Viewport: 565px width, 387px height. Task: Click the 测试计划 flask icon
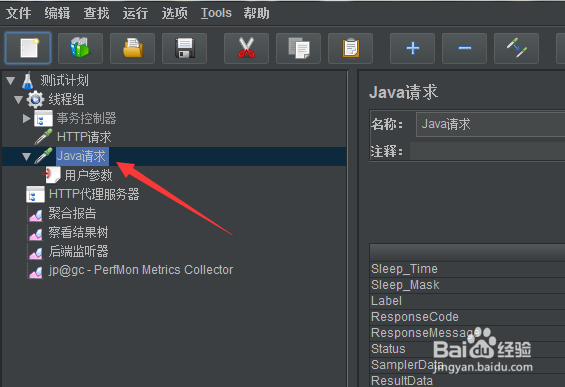pyautogui.click(x=27, y=81)
